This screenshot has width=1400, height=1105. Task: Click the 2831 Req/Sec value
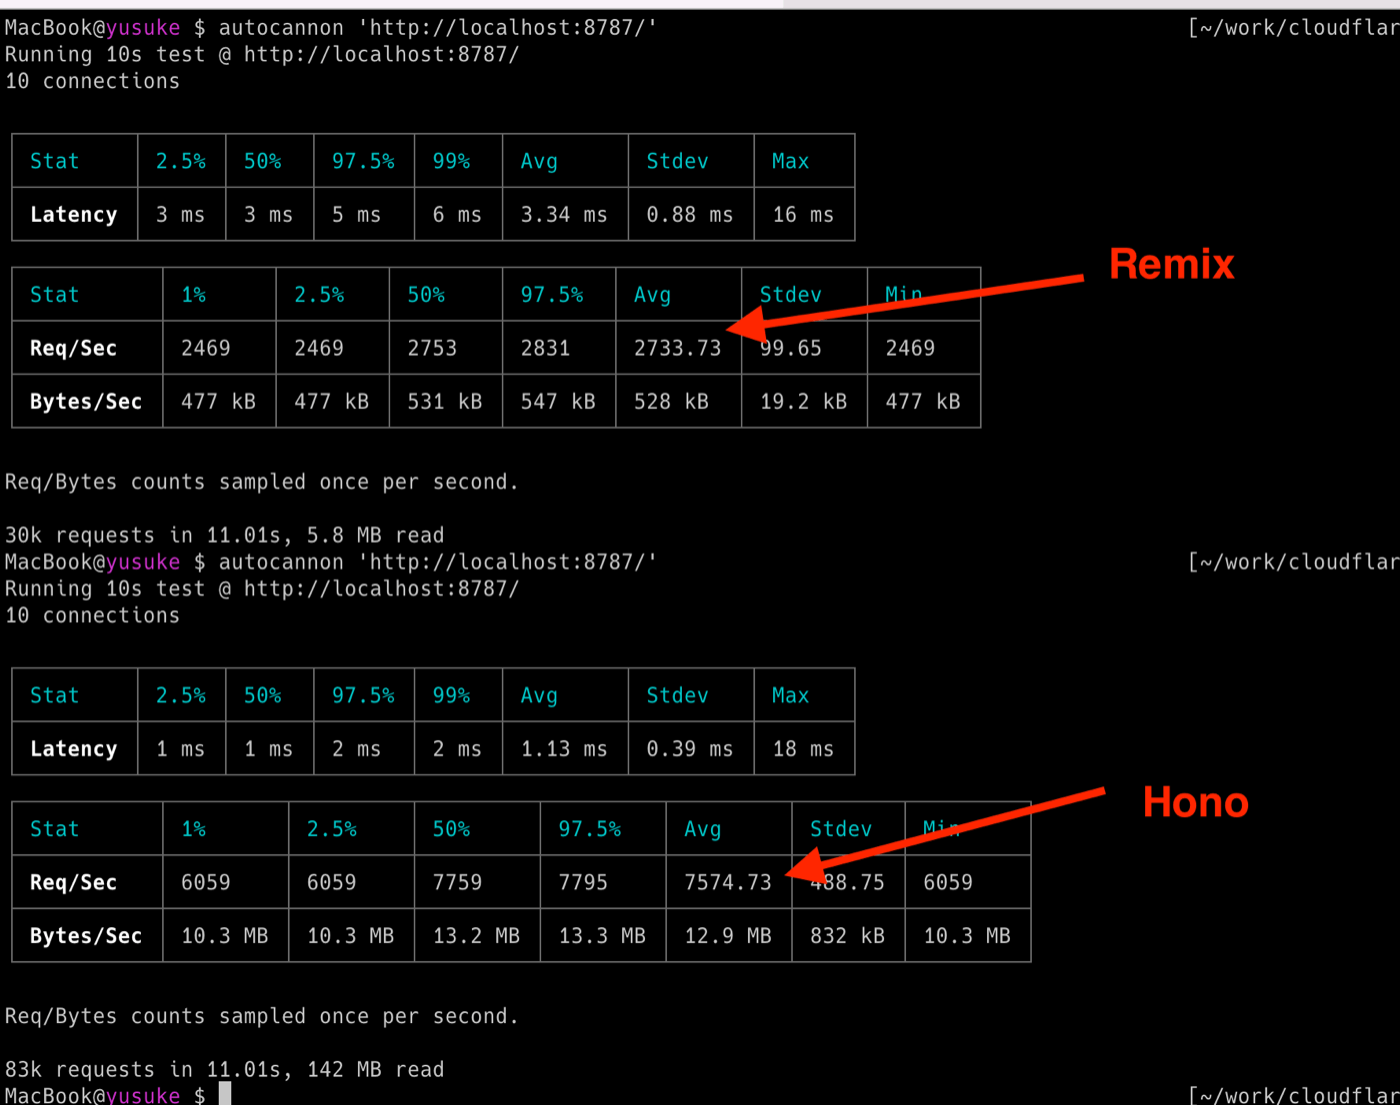pyautogui.click(x=545, y=348)
